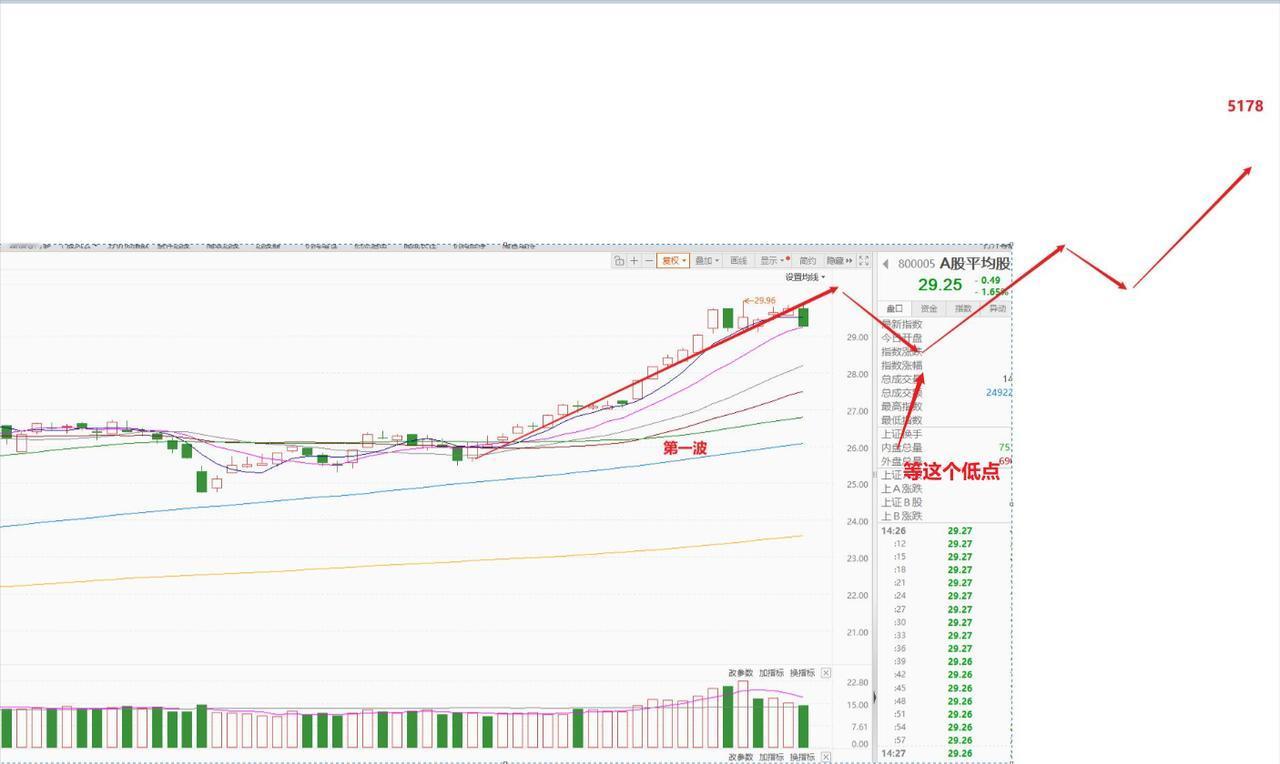Click 加指标 in volume indicator panel
The width and height of the screenshot is (1280, 764).
point(771,673)
